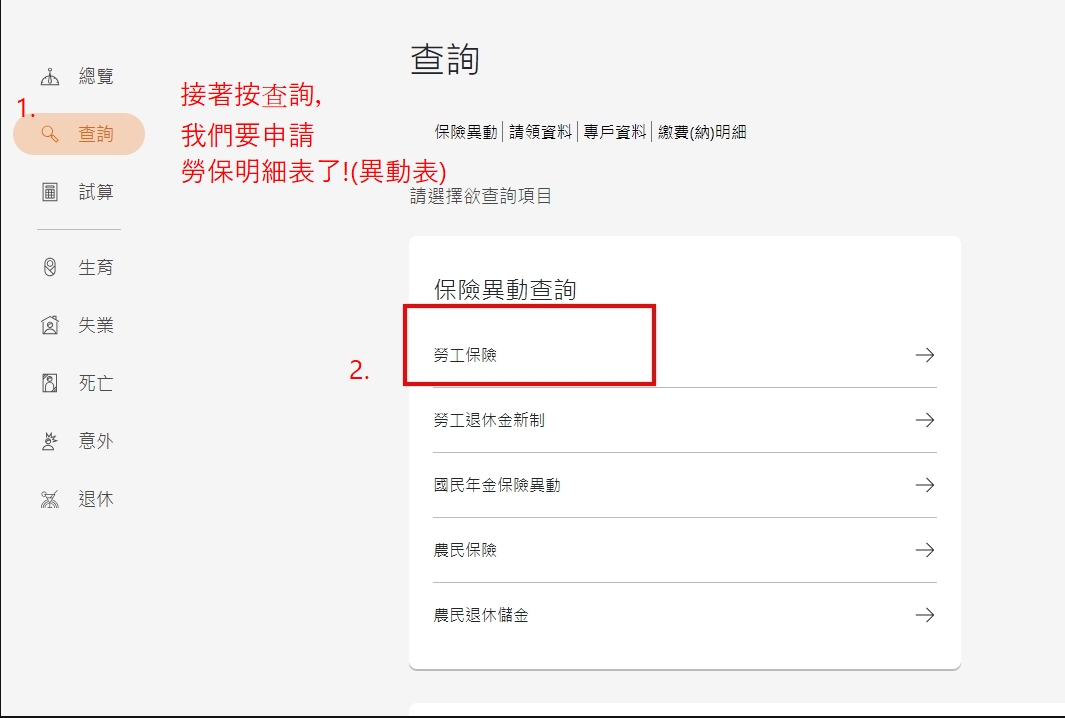Select the 退休 retirement icon

pyautogui.click(x=50, y=499)
